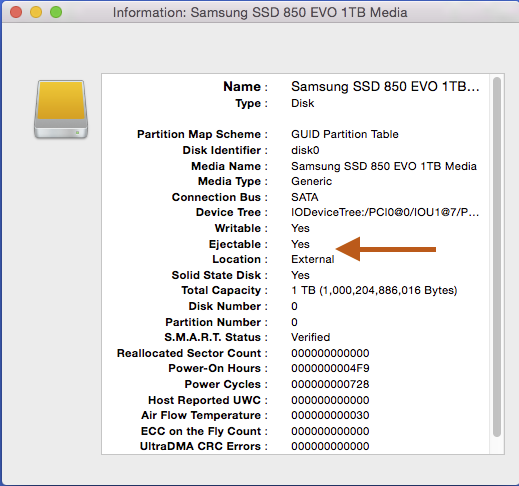
Task: Click the vertical scrollbar in info panel
Action: pyautogui.click(x=497, y=257)
